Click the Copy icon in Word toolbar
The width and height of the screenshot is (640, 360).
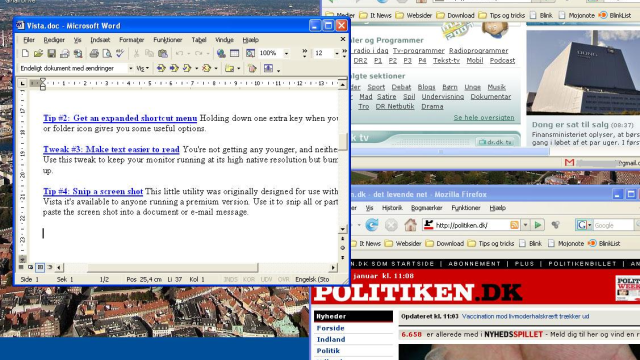(149, 53)
